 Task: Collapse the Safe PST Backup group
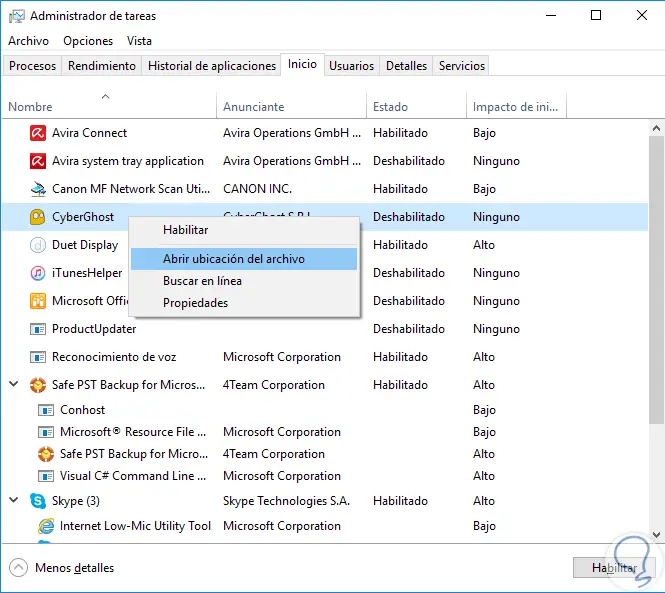point(14,384)
